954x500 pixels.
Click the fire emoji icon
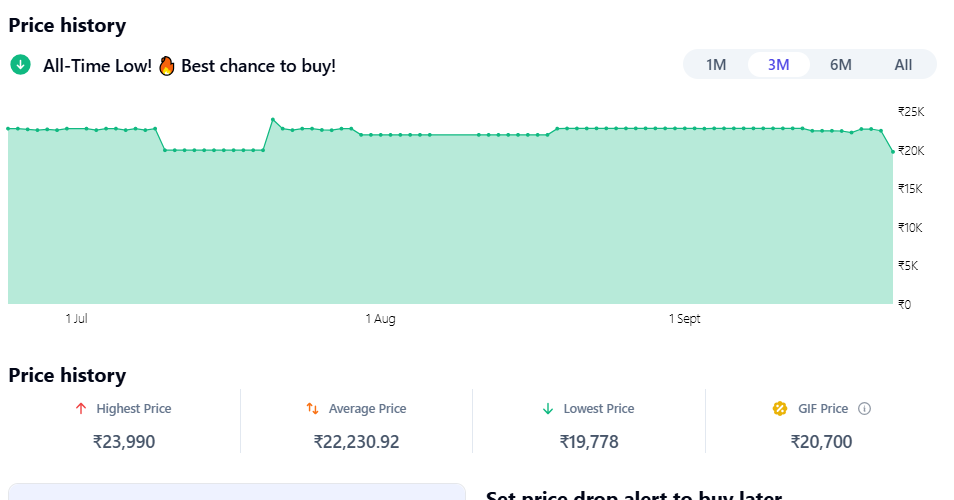(167, 66)
